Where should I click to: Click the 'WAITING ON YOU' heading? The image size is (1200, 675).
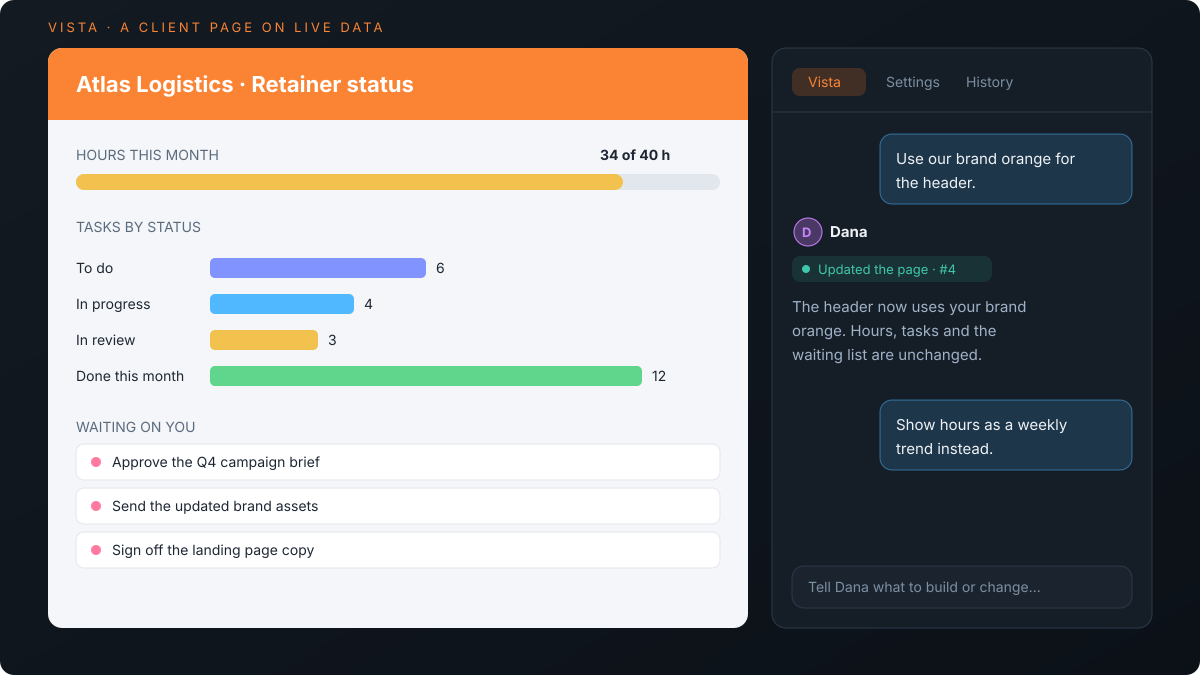pos(136,427)
